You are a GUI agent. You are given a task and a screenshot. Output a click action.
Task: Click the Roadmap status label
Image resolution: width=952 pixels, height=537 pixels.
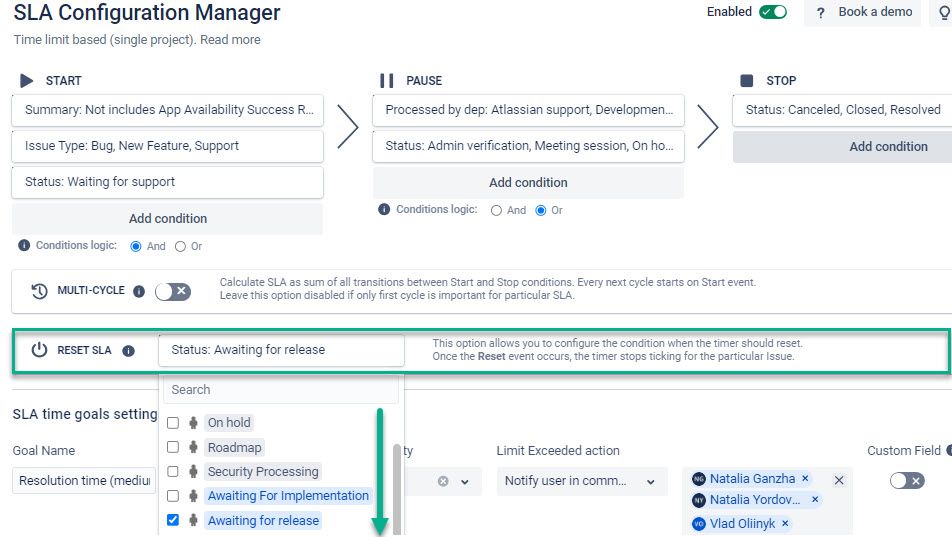coord(234,448)
